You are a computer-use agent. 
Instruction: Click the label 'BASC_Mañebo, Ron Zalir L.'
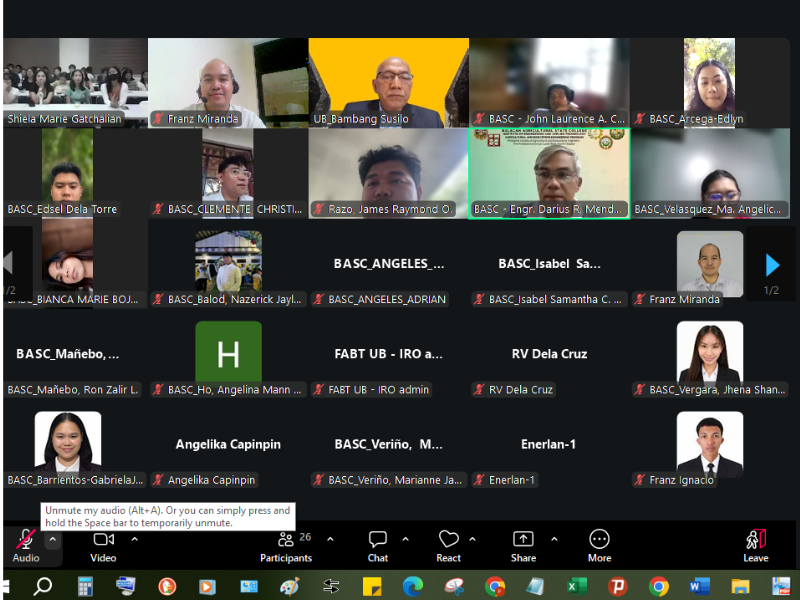coord(73,390)
